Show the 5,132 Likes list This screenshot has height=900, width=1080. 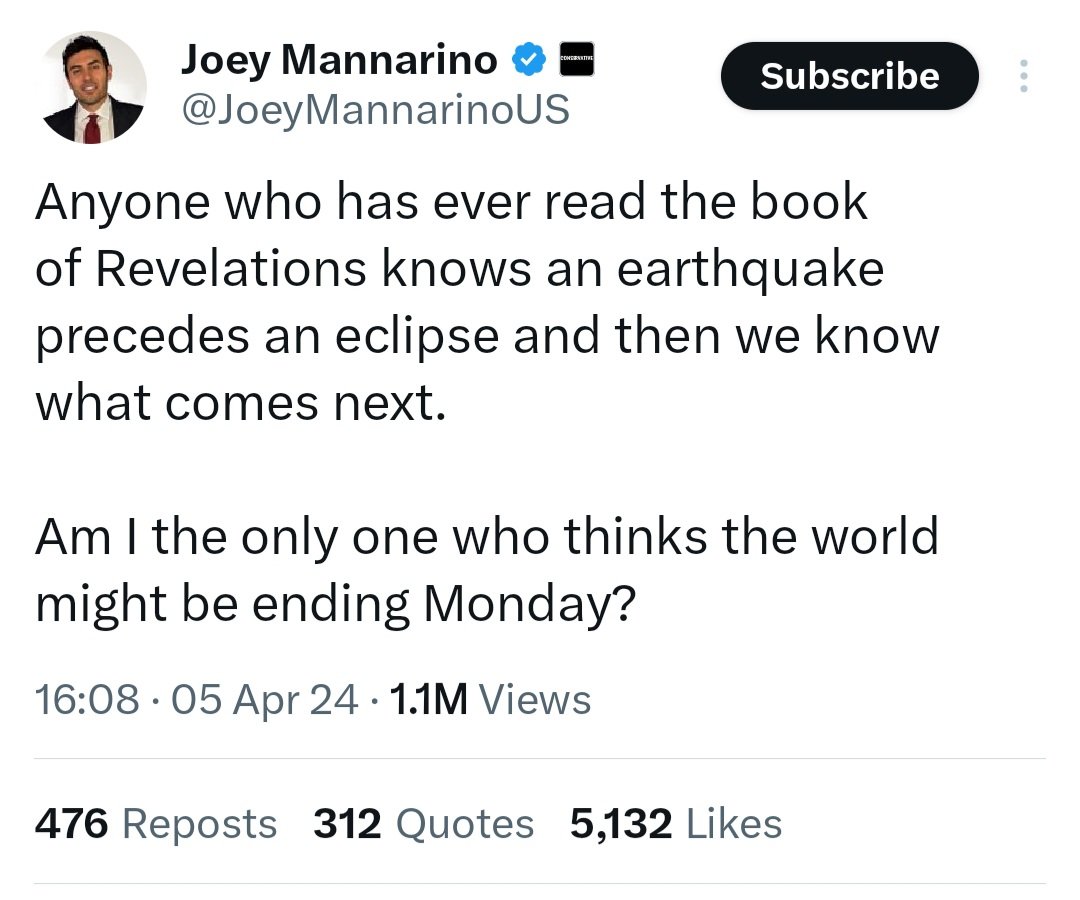pos(676,824)
